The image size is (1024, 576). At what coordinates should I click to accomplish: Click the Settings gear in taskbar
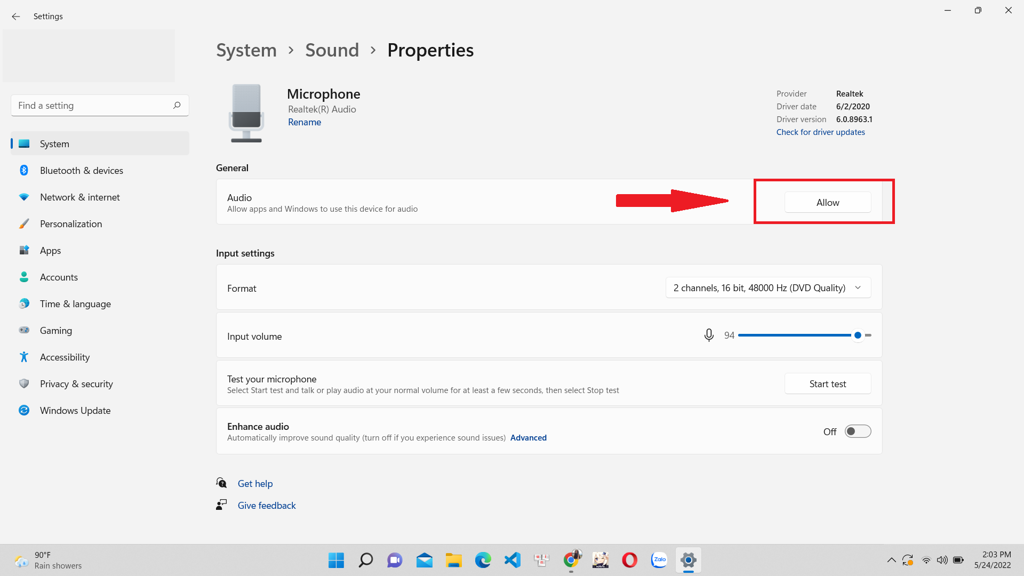[x=688, y=560]
